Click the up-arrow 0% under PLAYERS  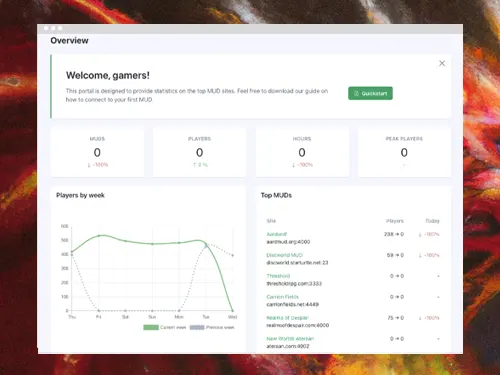point(200,165)
